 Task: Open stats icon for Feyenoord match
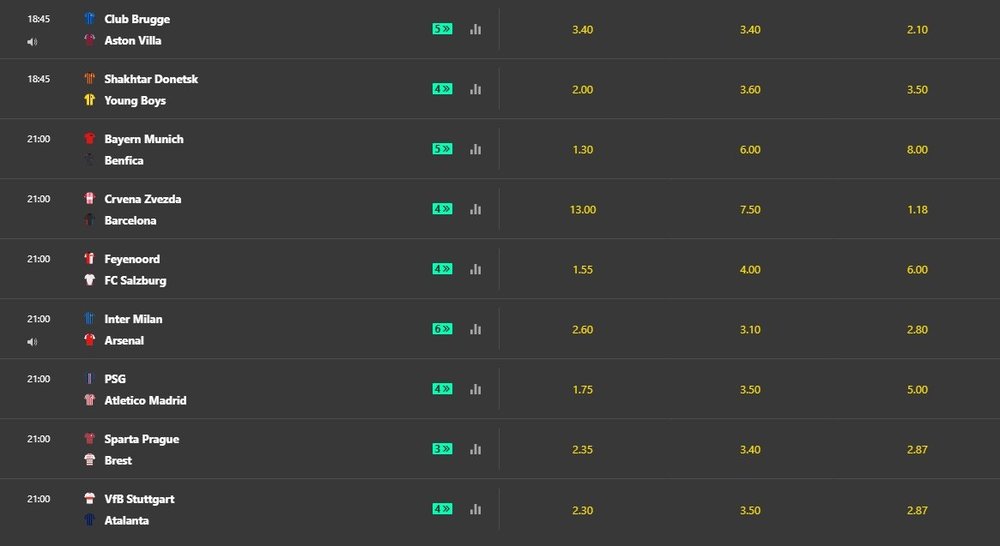pos(475,269)
